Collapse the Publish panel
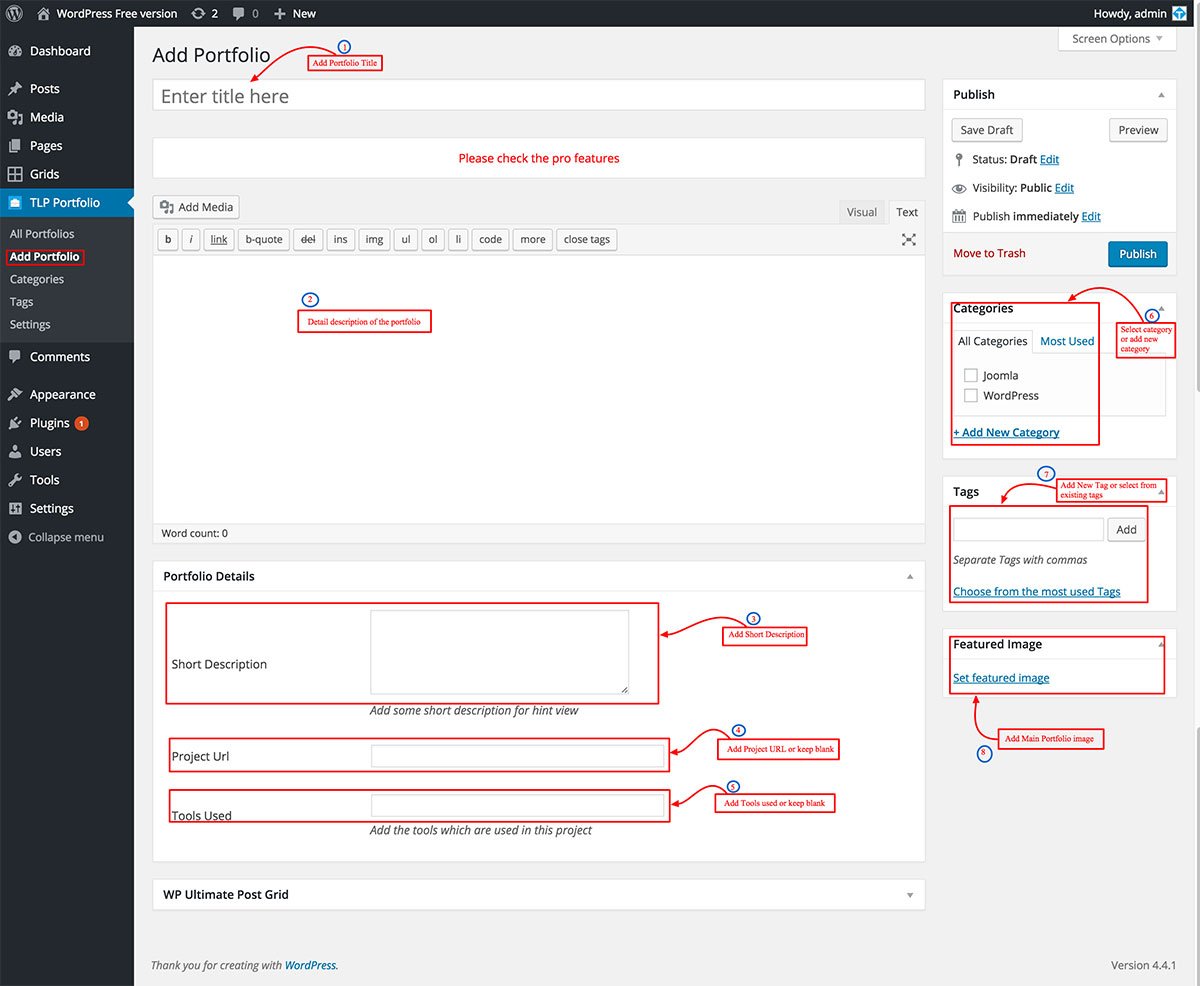The image size is (1200, 986). [x=1161, y=95]
